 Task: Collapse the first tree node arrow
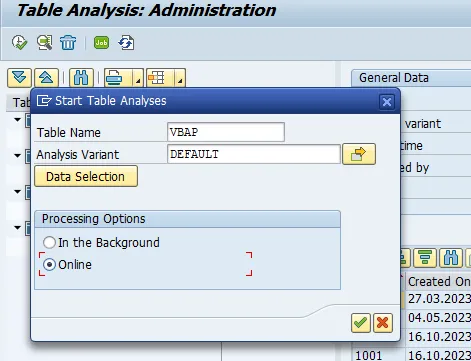pos(17,119)
